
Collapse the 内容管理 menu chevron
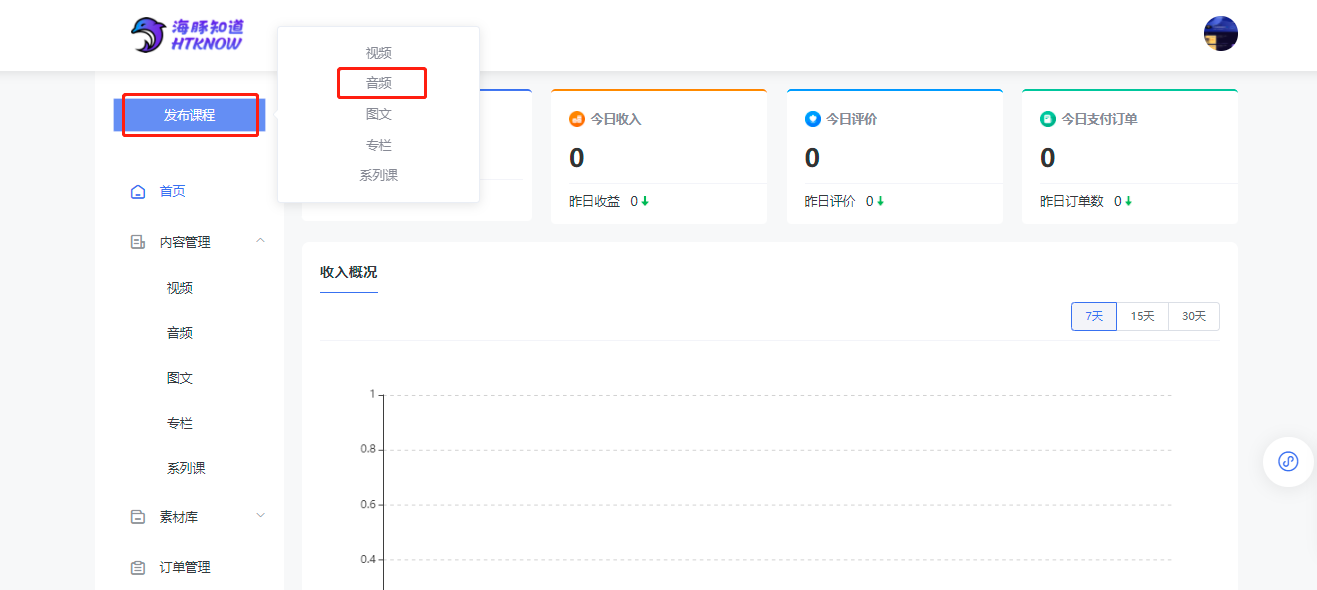pyautogui.click(x=260, y=241)
